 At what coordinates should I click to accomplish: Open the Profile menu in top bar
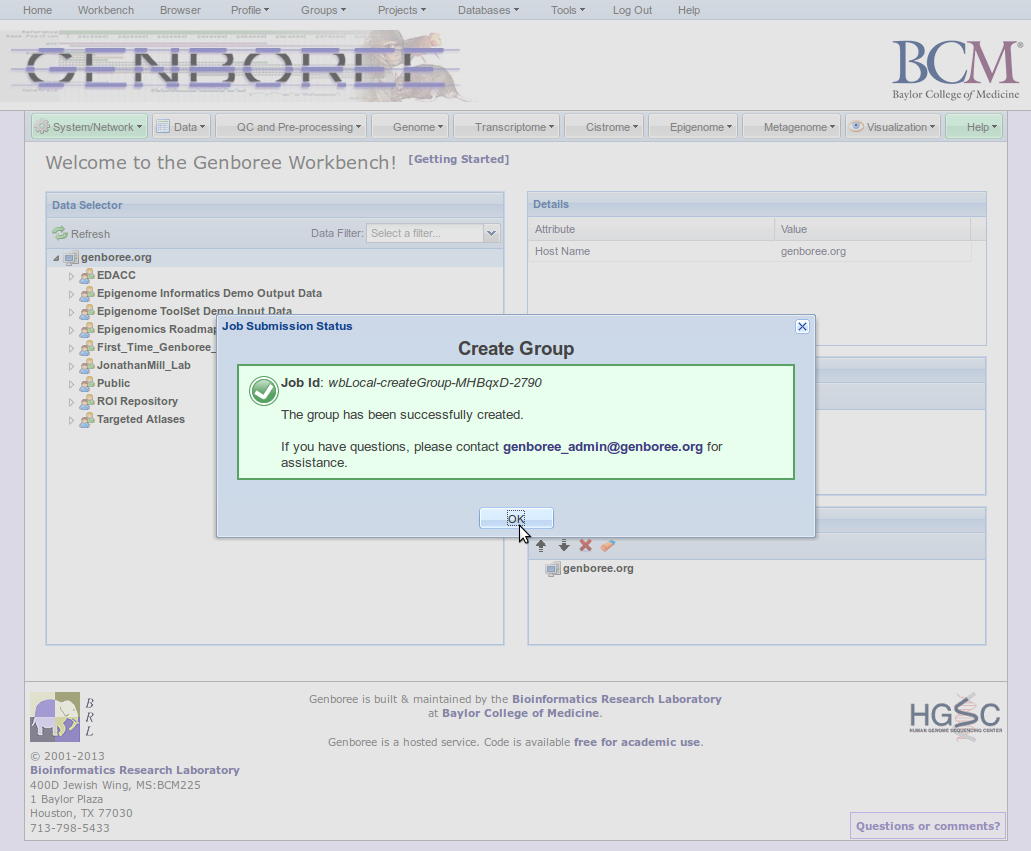pyautogui.click(x=249, y=10)
